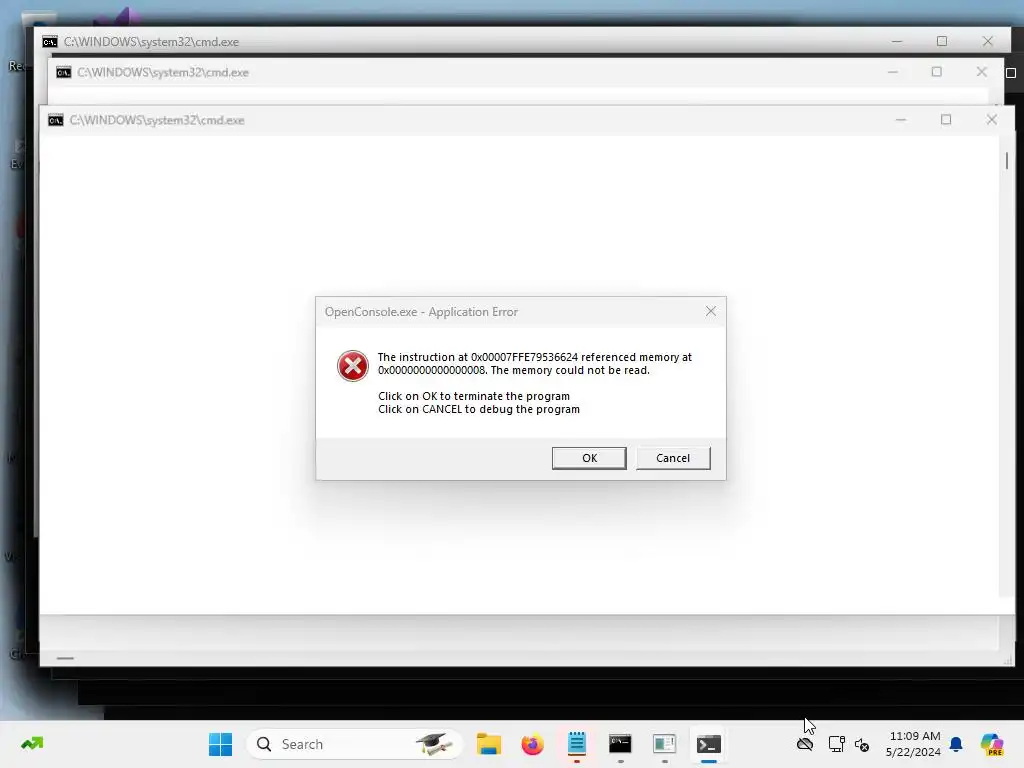The height and width of the screenshot is (768, 1024).
Task: Open the clock showing 11:09 AM
Action: tap(913, 744)
